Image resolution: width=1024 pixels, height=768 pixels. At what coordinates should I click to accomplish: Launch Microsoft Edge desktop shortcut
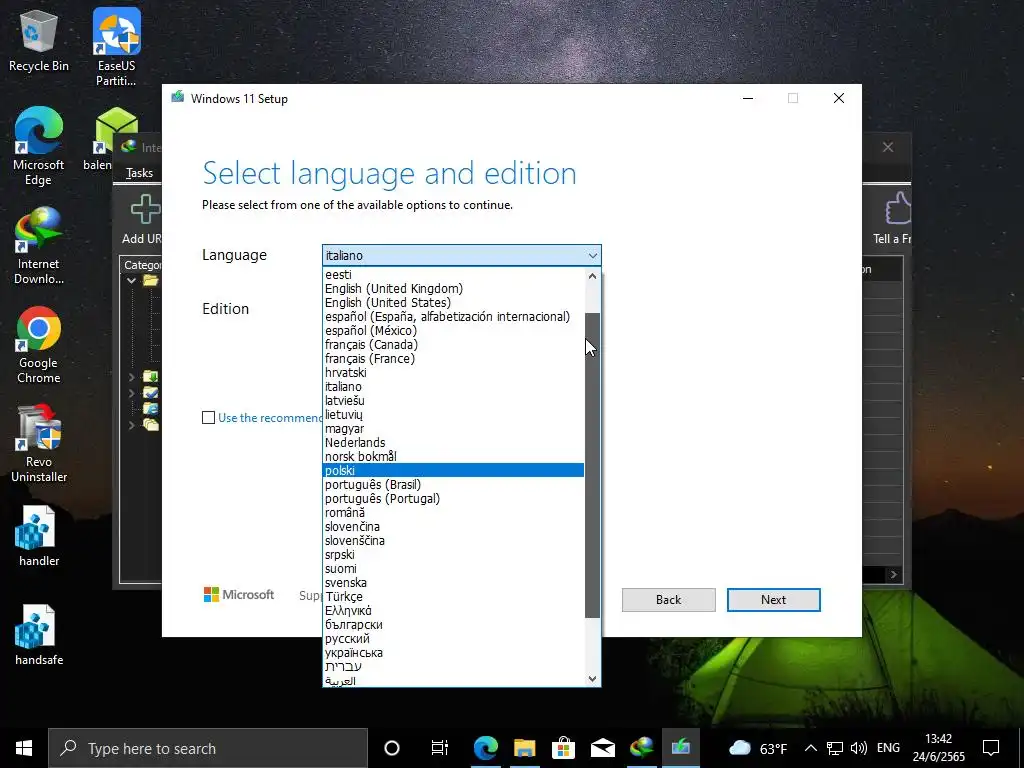point(39,146)
